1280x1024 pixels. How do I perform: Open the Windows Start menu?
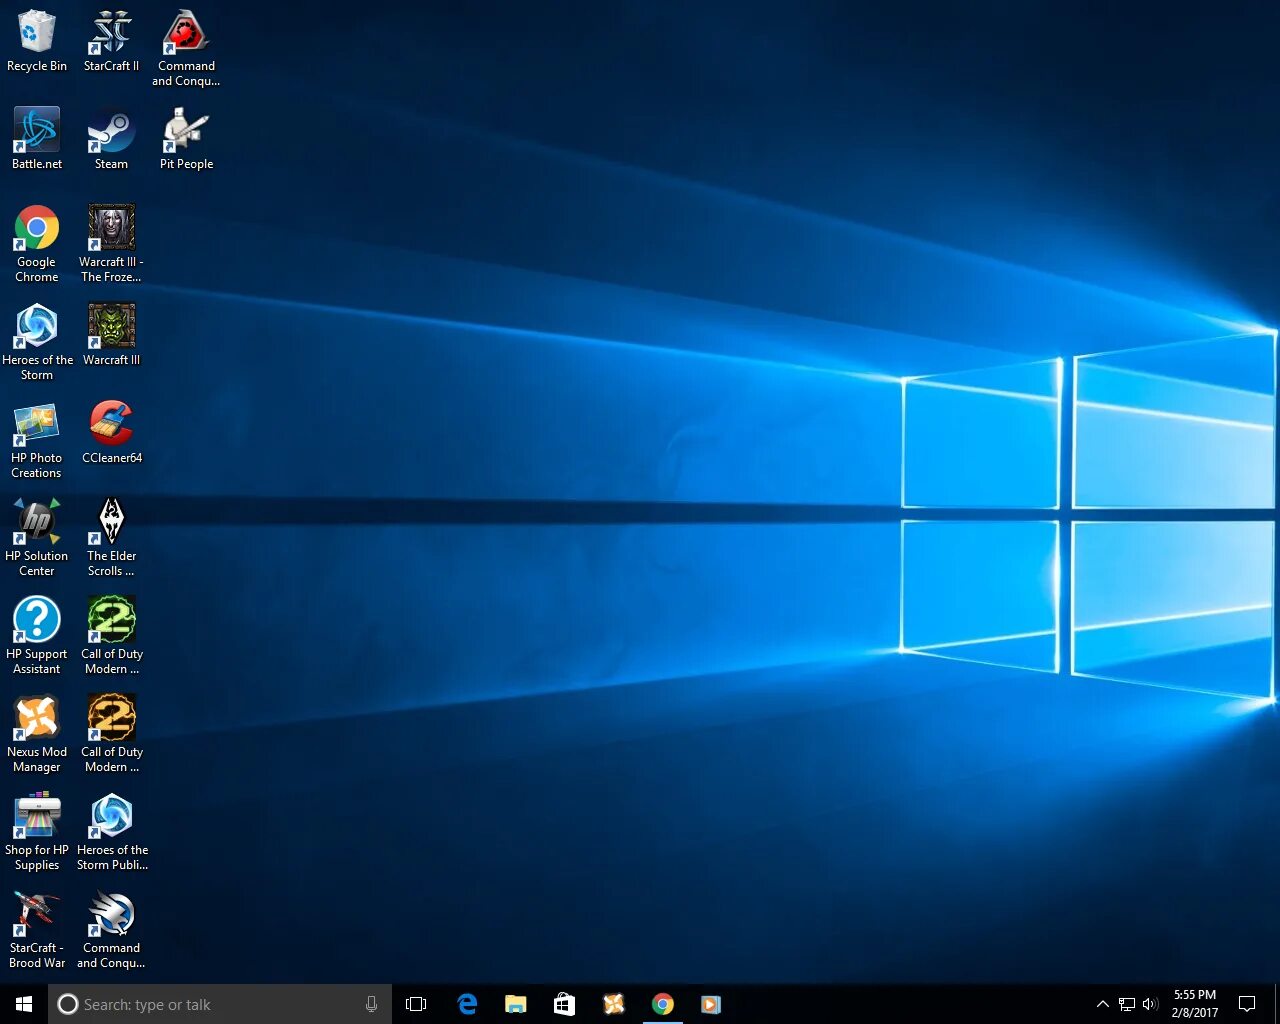(x=24, y=1004)
